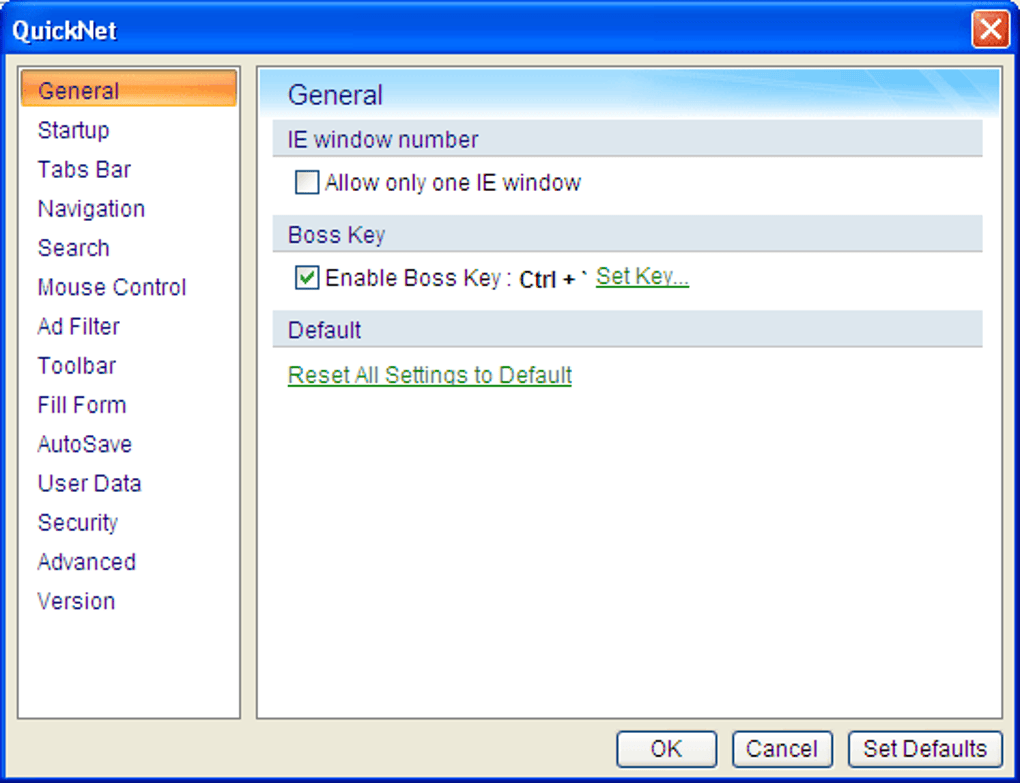Screen dimensions: 1020x783
Task: Confirm with the OK button
Action: point(667,749)
